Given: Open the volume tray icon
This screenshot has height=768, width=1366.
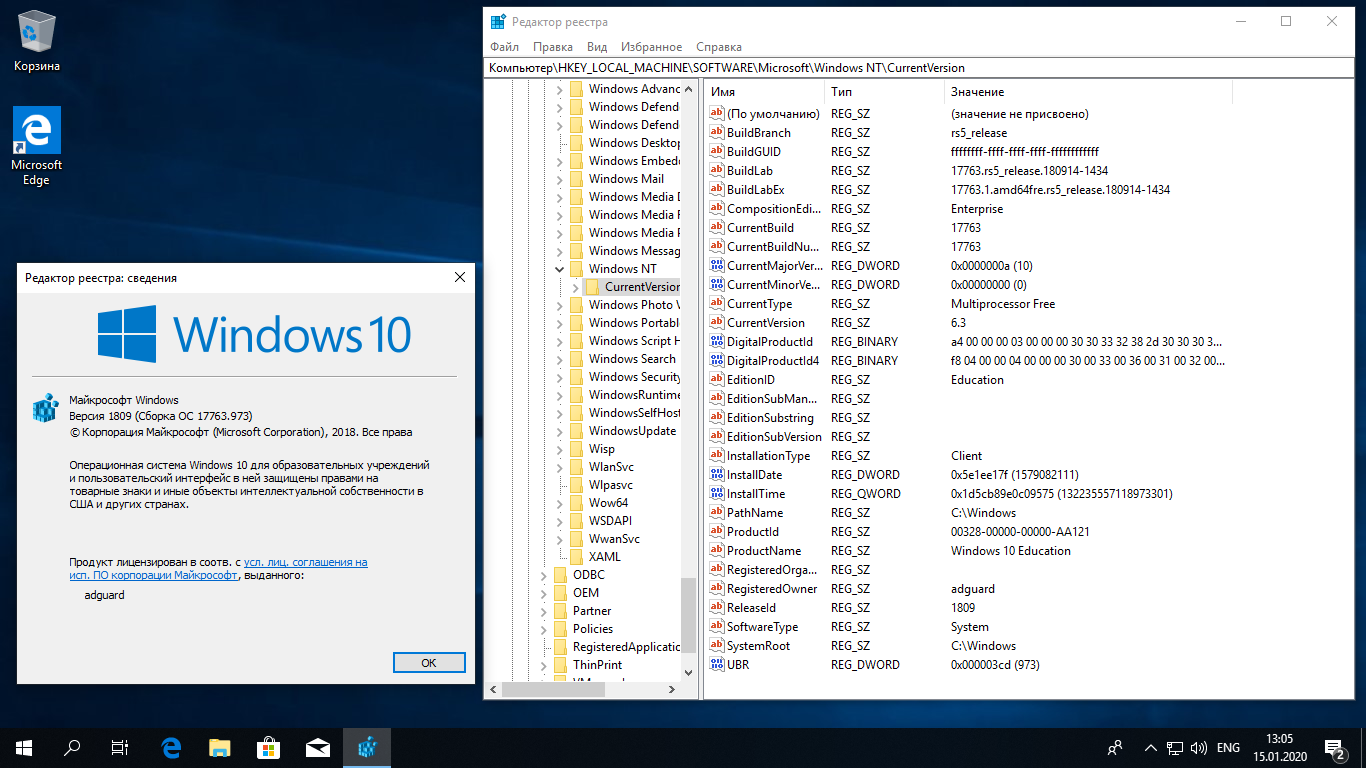Looking at the screenshot, I should [x=1198, y=747].
